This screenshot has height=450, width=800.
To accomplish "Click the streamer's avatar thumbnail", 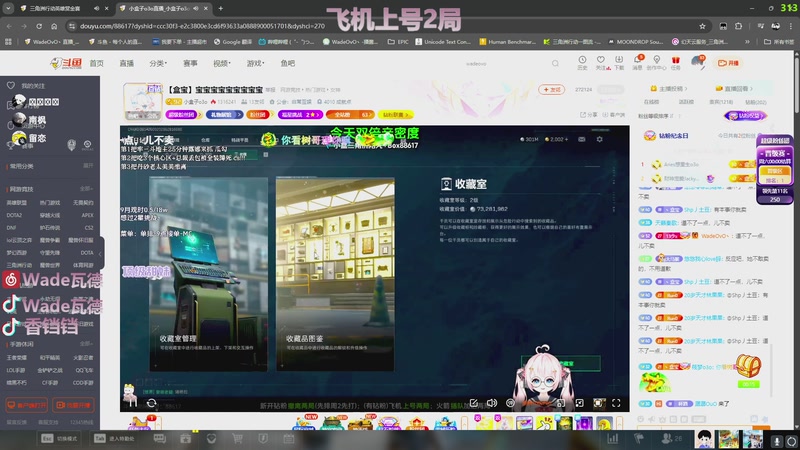I will click(143, 102).
